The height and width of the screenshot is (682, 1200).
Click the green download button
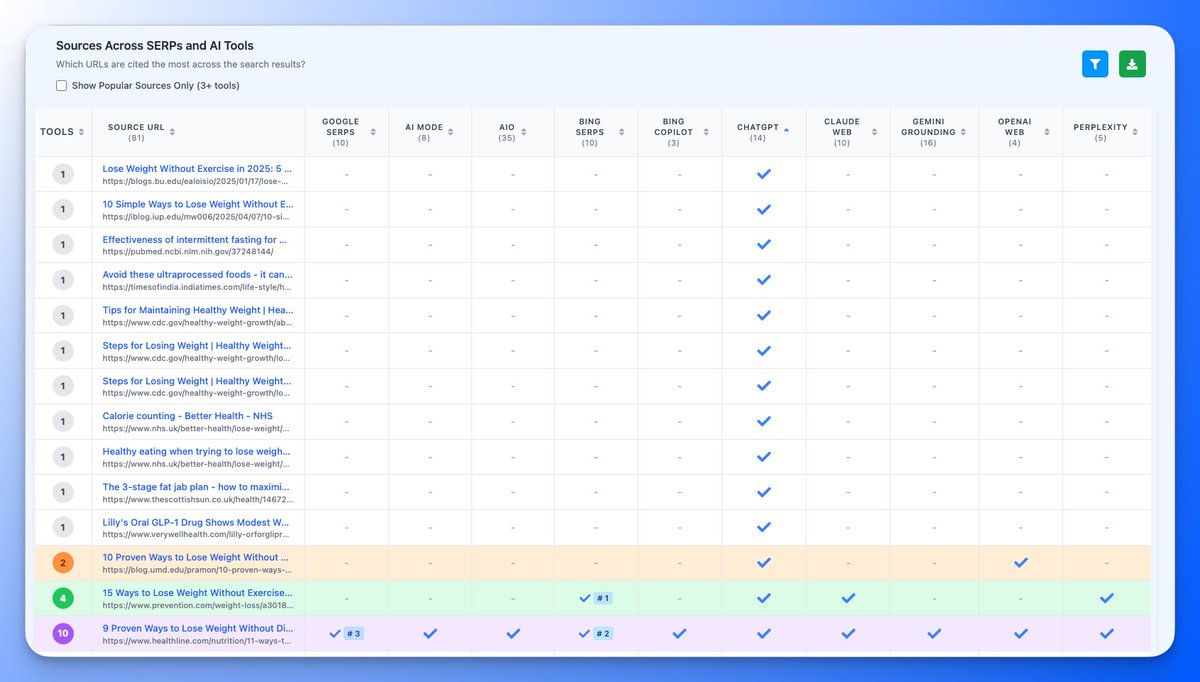click(x=1132, y=64)
